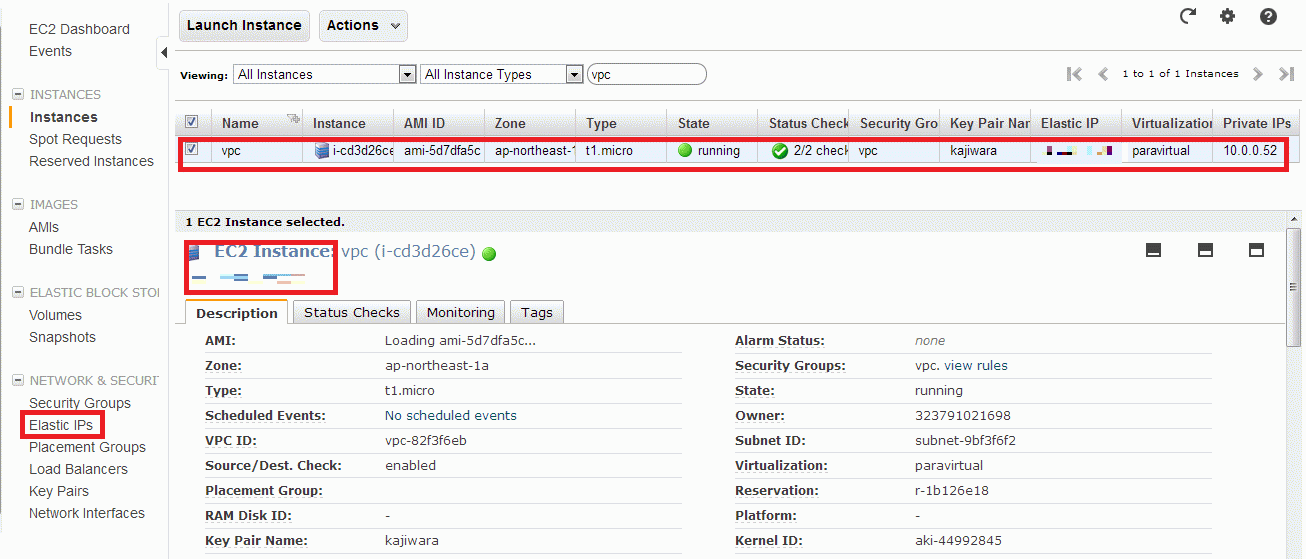The width and height of the screenshot is (1306, 559).
Task: Split the details pane to half height
Action: pos(1205,250)
